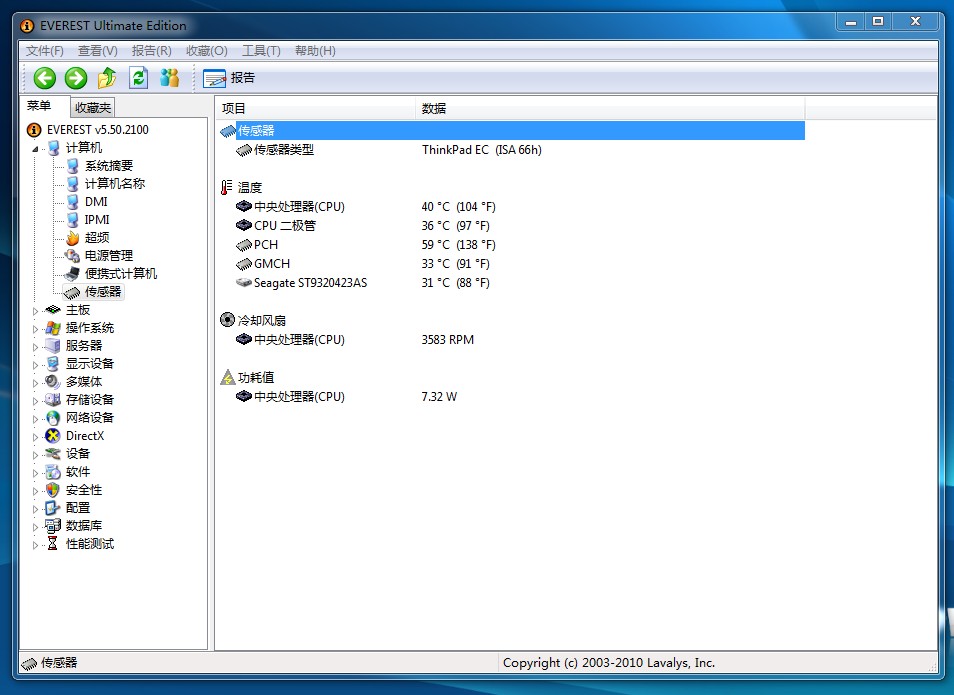Select the 传感器类型 row
This screenshot has width=954, height=695.
(512, 150)
